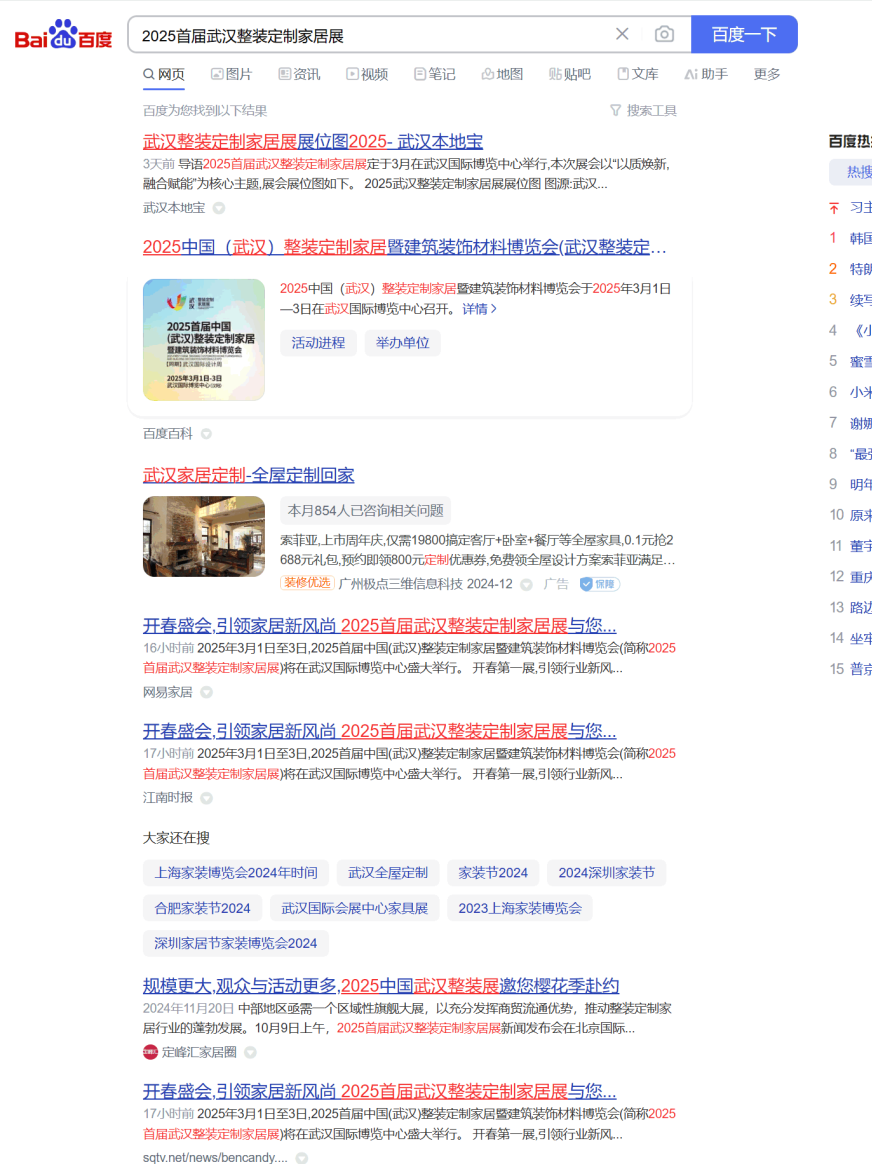Open the 开春盛会 result from 网易家居

pos(379,625)
